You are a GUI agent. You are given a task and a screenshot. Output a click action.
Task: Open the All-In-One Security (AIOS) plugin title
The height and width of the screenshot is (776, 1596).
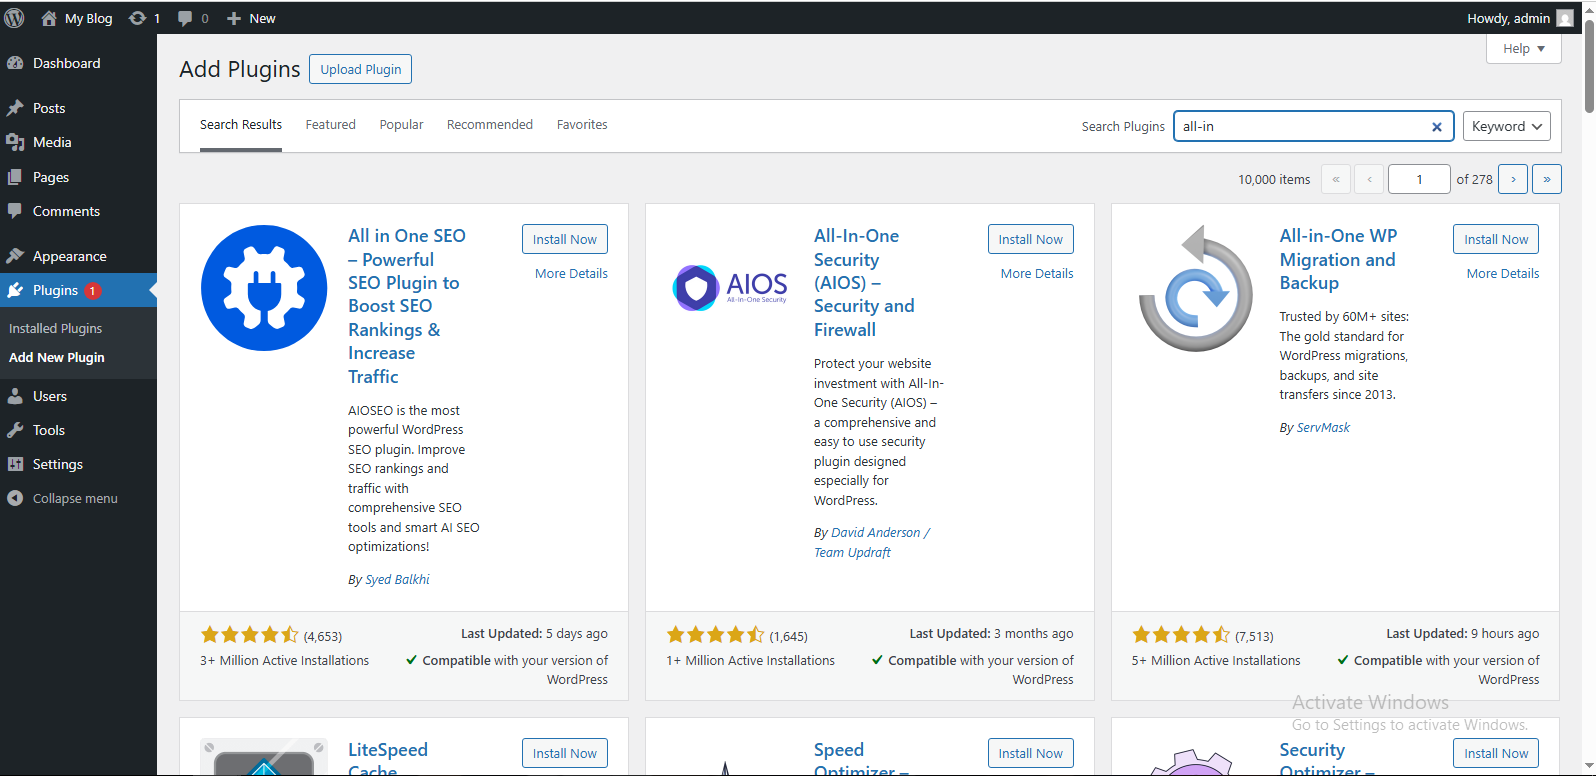pyautogui.click(x=864, y=283)
